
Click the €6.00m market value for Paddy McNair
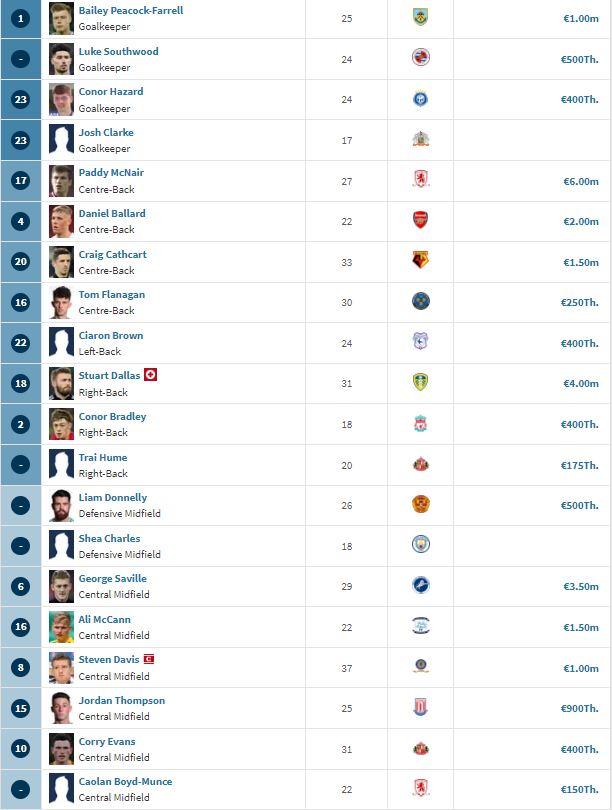click(x=580, y=182)
